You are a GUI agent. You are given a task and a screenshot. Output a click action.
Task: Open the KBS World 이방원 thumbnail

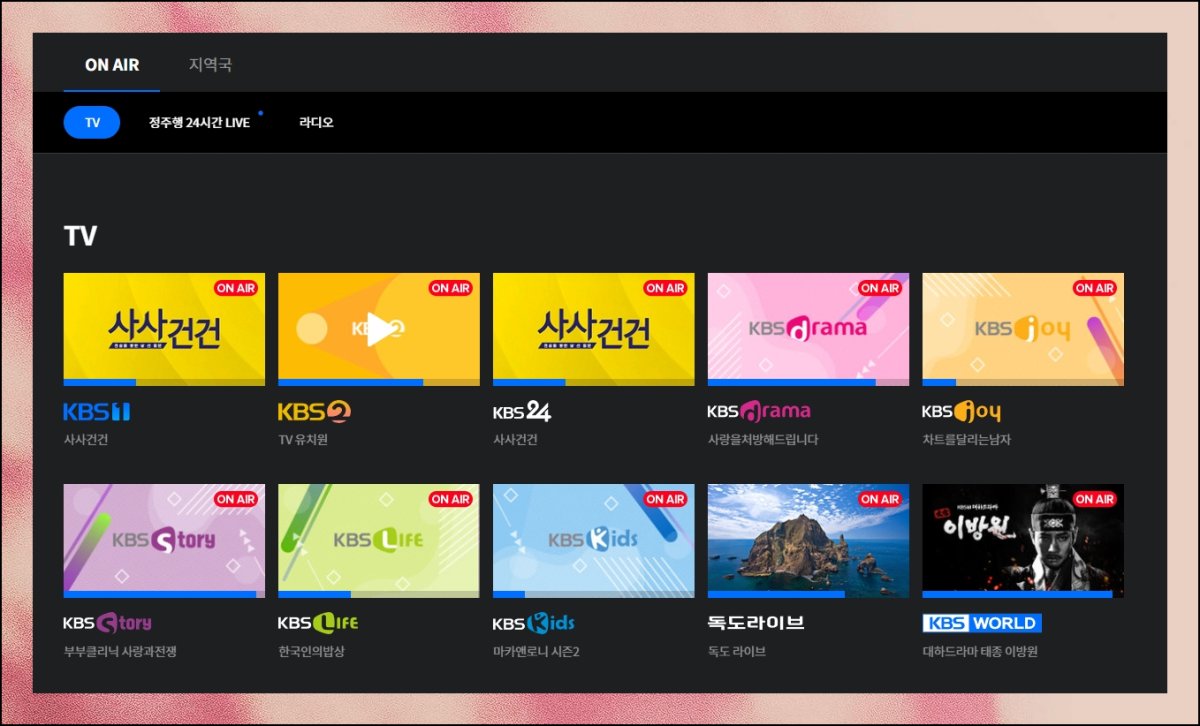click(1023, 541)
